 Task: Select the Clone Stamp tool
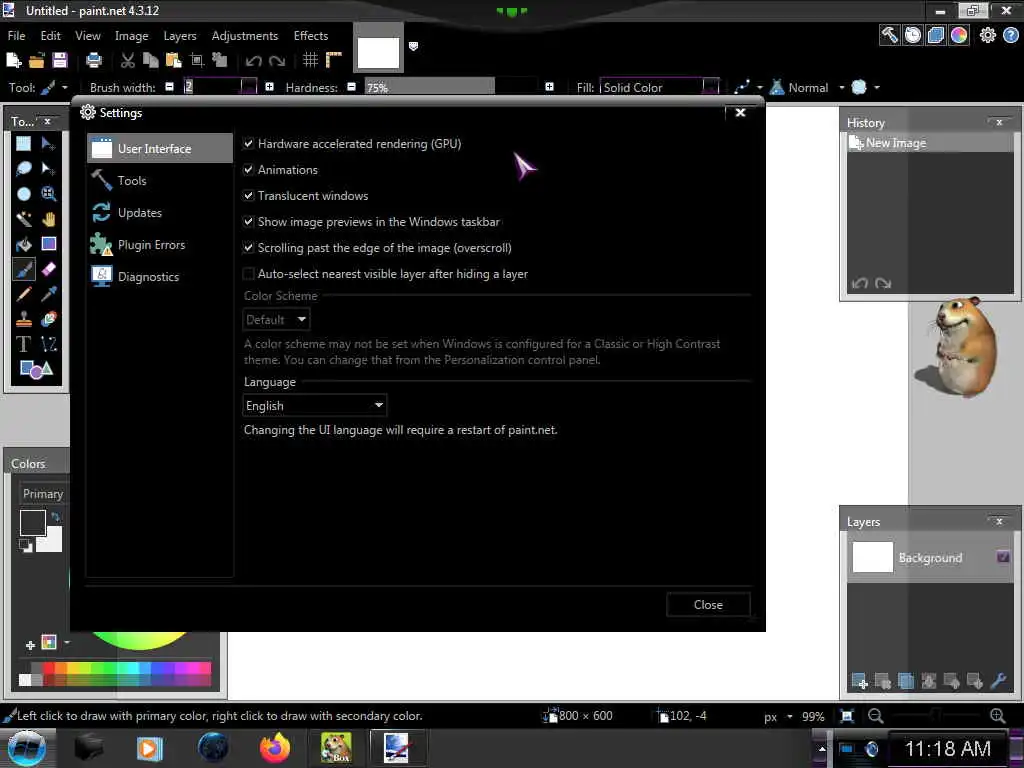(x=24, y=319)
